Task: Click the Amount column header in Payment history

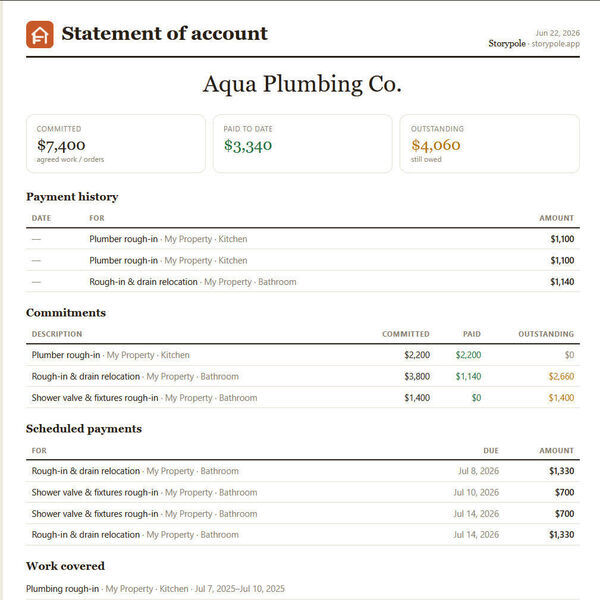Action: pos(556,218)
